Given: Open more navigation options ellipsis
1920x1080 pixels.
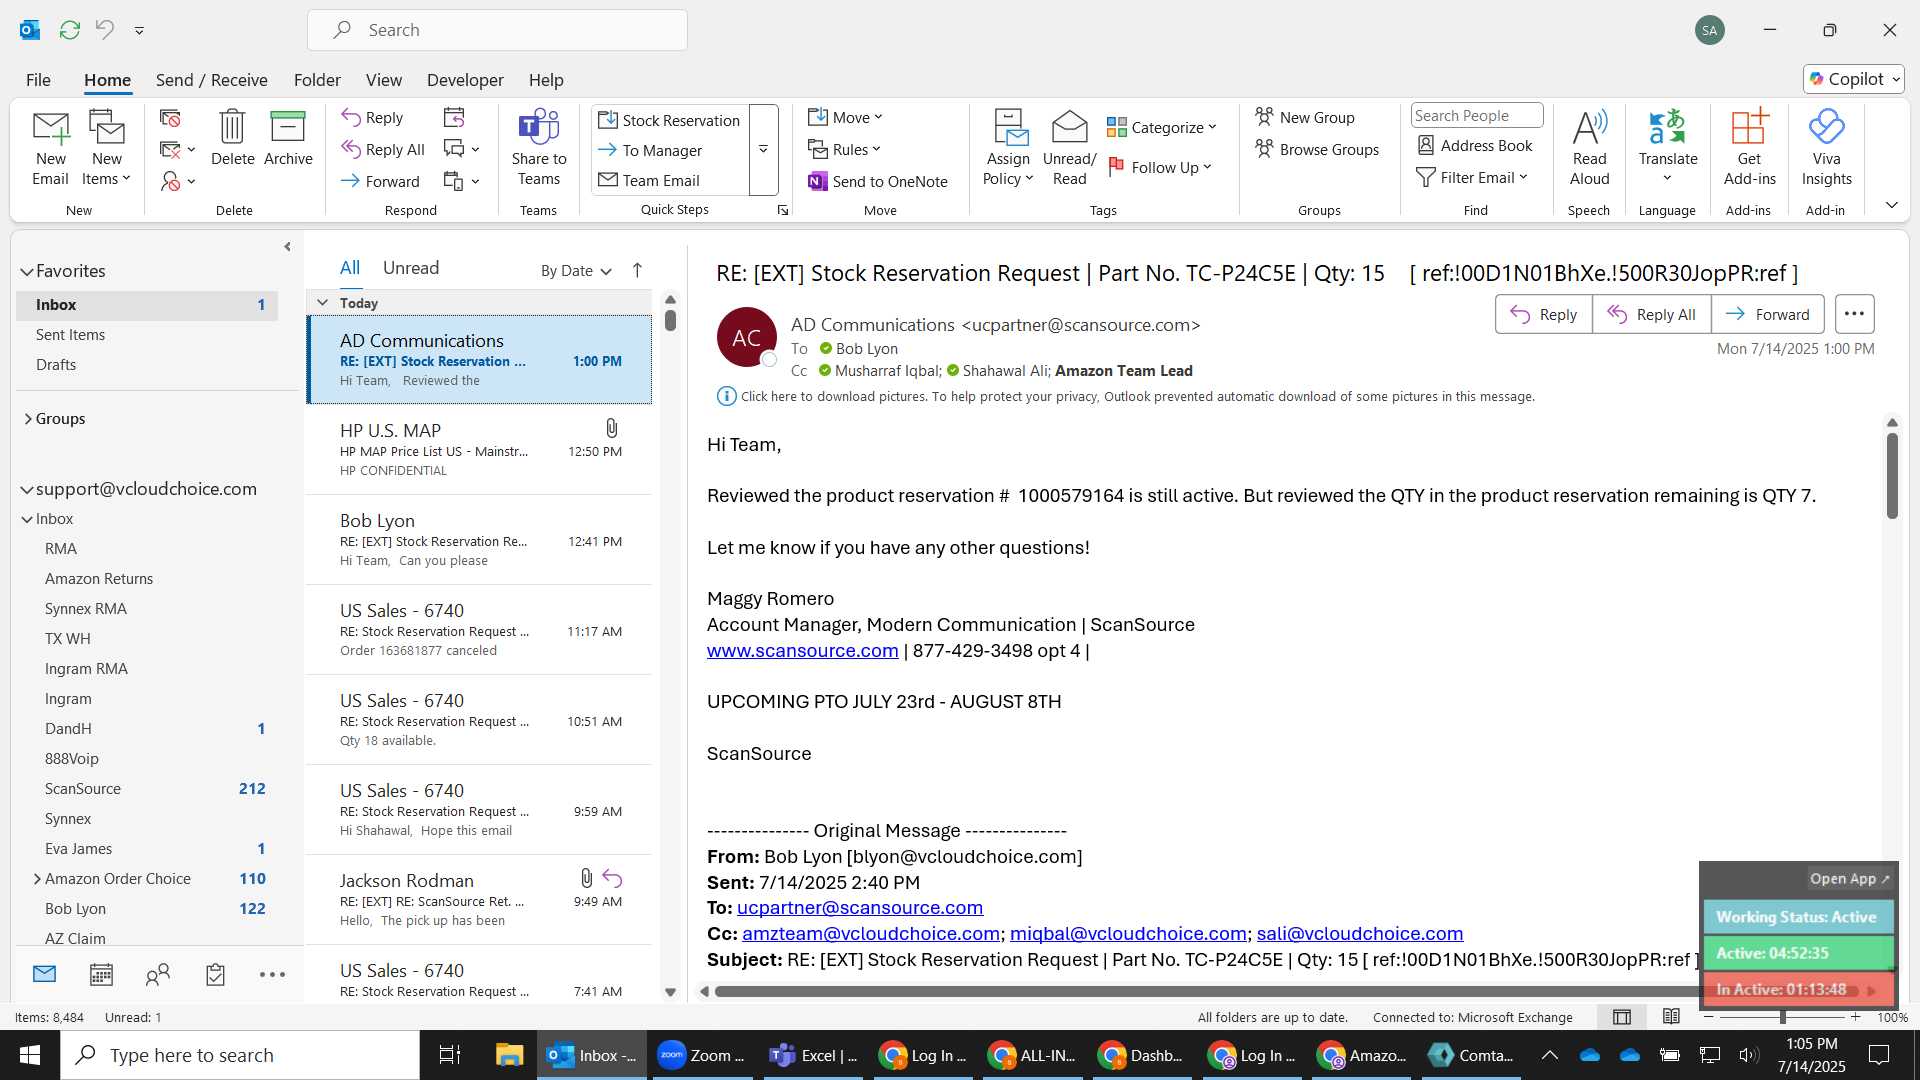Looking at the screenshot, I should (x=272, y=974).
